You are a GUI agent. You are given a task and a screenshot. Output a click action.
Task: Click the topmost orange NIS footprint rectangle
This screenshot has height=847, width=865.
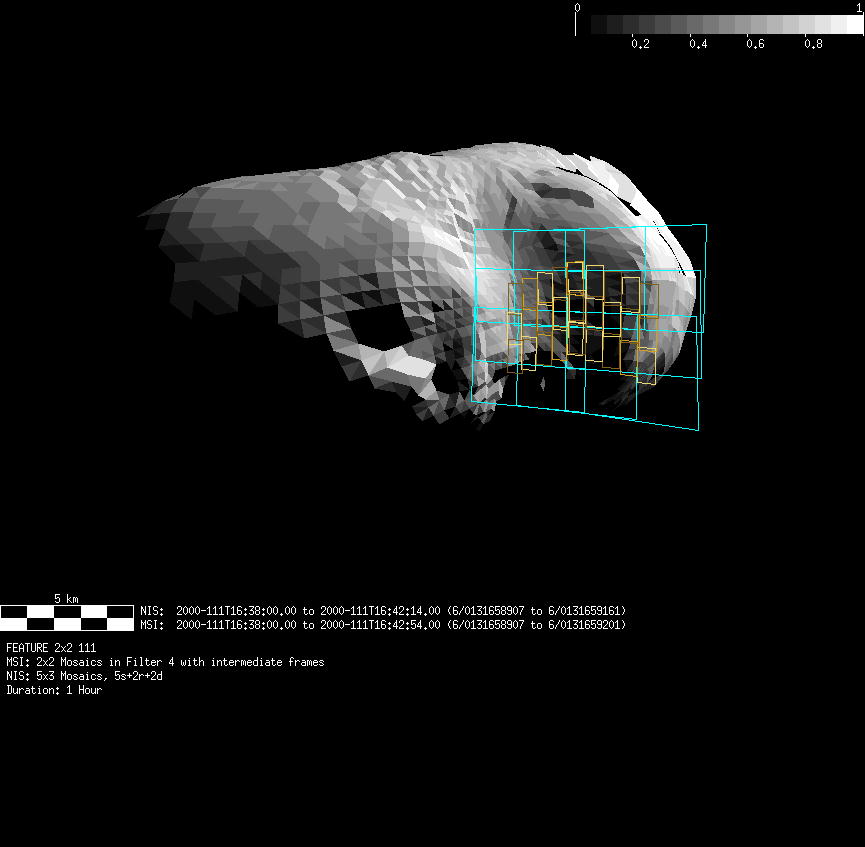point(574,277)
